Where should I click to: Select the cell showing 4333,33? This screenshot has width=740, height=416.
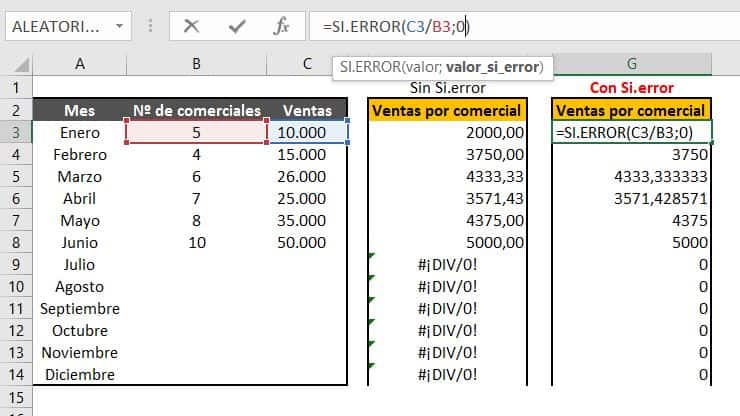[x=447, y=177]
